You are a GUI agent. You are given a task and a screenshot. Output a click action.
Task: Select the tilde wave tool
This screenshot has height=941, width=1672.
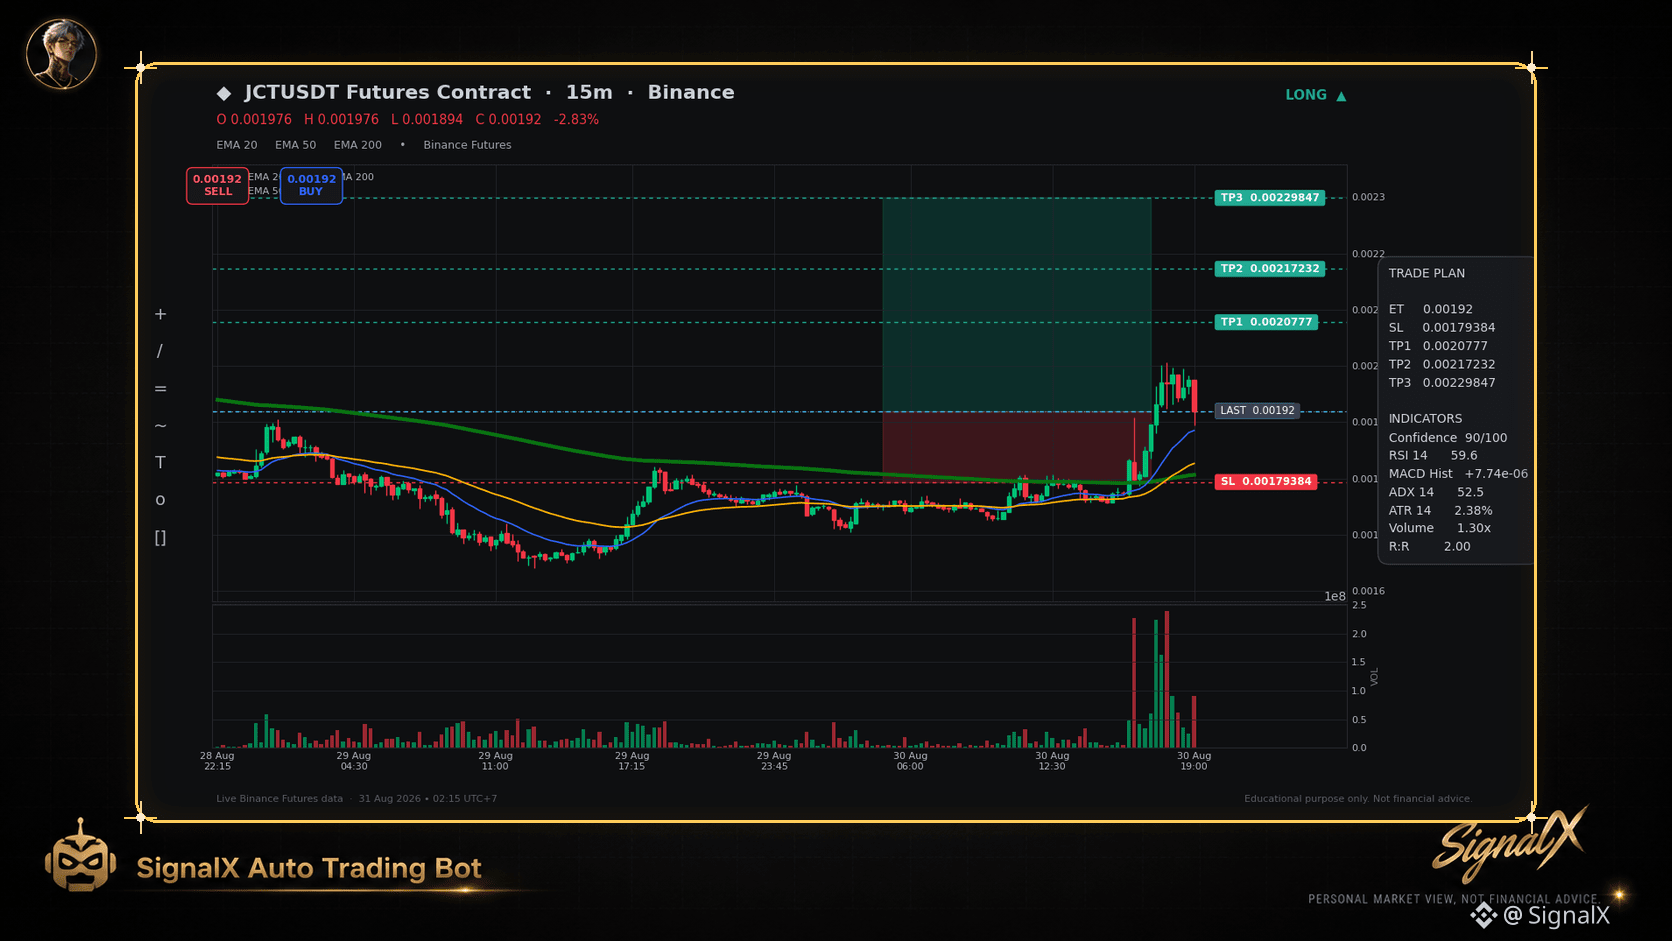160,426
